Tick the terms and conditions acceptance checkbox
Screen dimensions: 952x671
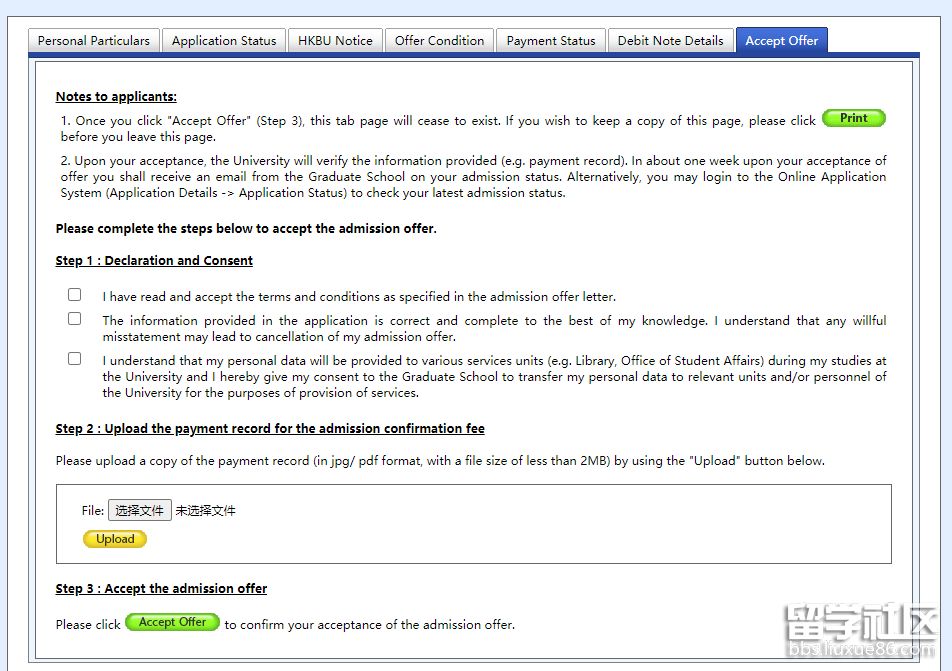[x=75, y=295]
